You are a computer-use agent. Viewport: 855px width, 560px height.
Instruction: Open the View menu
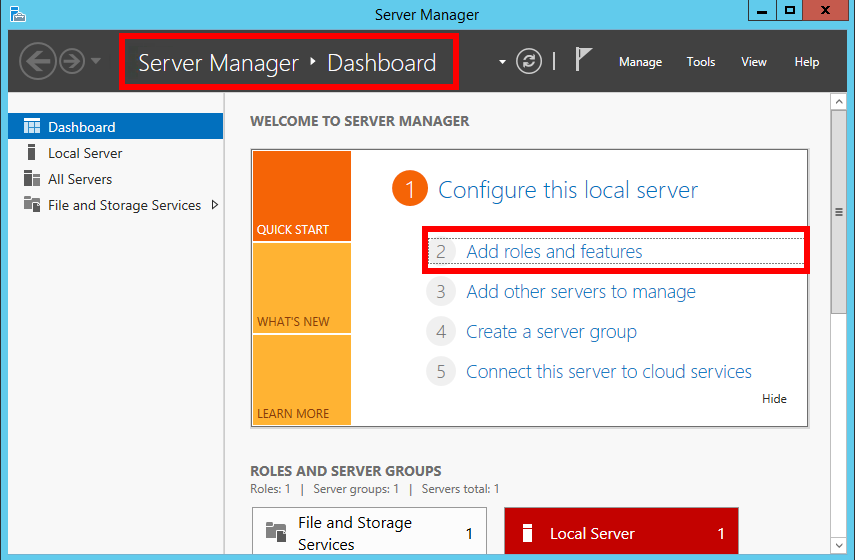753,62
